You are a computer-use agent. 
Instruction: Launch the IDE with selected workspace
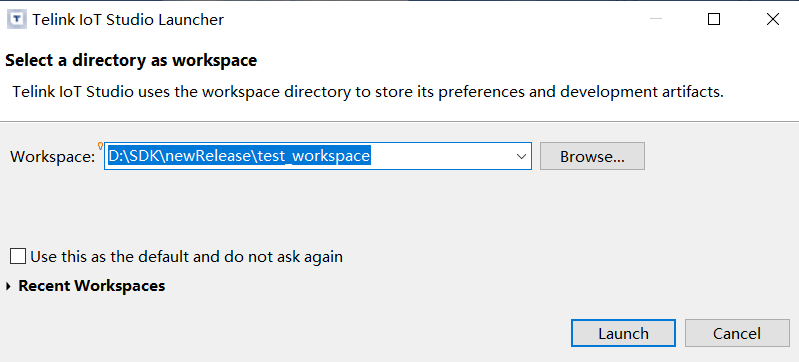(623, 333)
